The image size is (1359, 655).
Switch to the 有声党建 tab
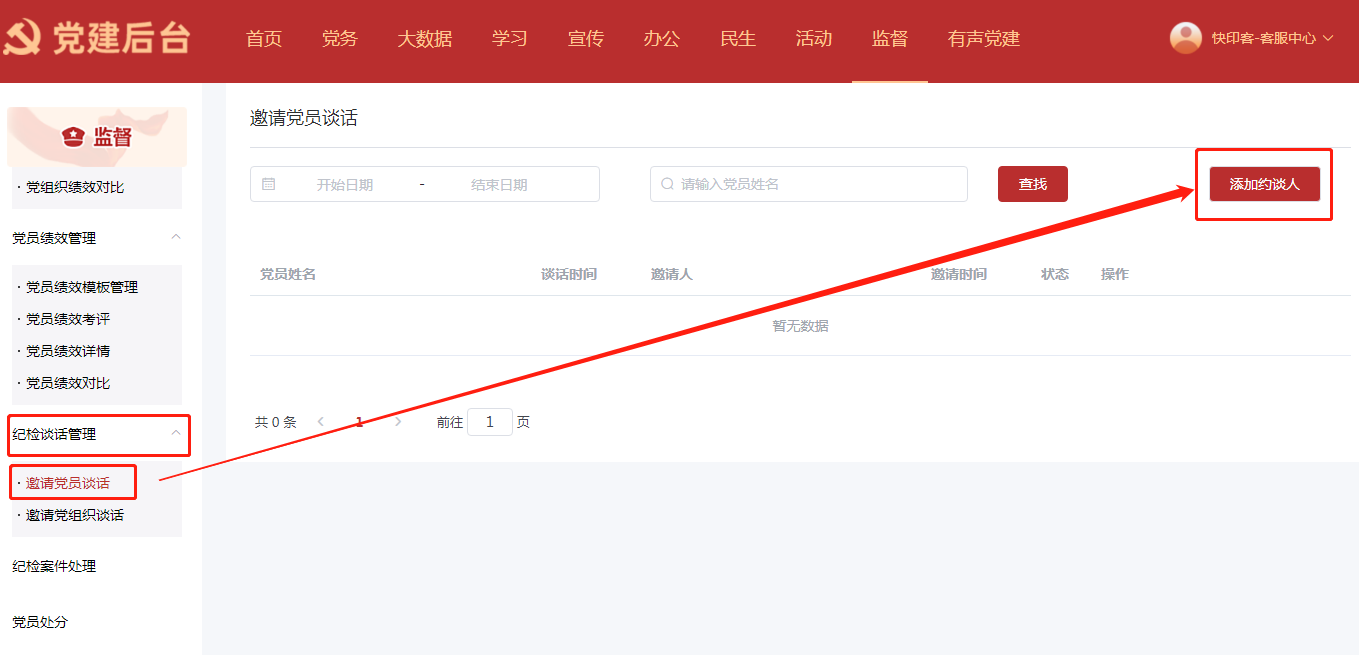coord(983,39)
